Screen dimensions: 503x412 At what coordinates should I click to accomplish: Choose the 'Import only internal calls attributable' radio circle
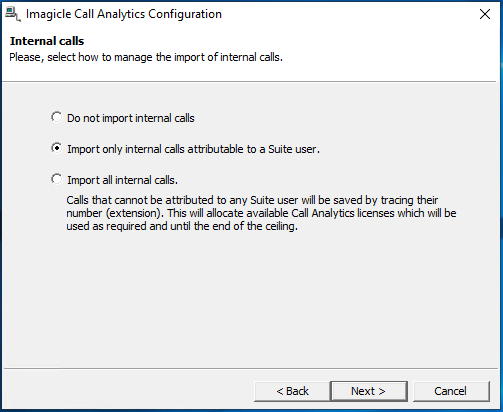pyautogui.click(x=56, y=148)
